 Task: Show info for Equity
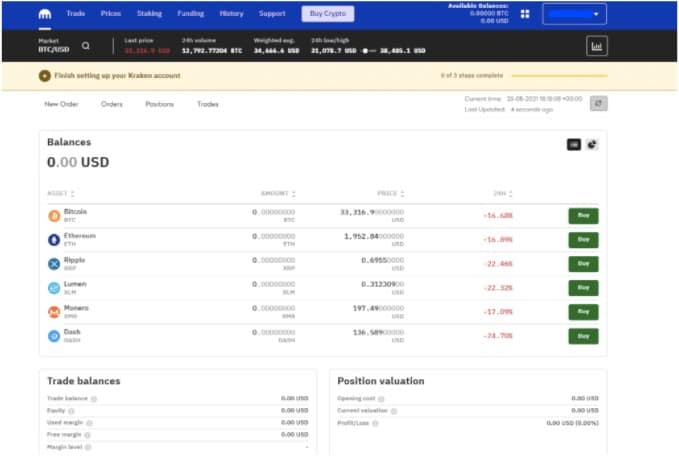pyautogui.click(x=71, y=411)
